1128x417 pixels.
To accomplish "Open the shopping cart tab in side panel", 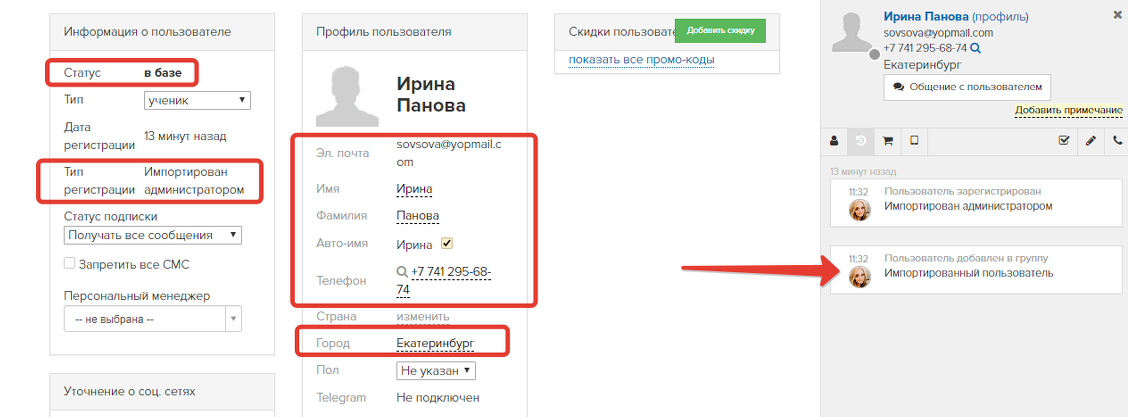I will 888,141.
